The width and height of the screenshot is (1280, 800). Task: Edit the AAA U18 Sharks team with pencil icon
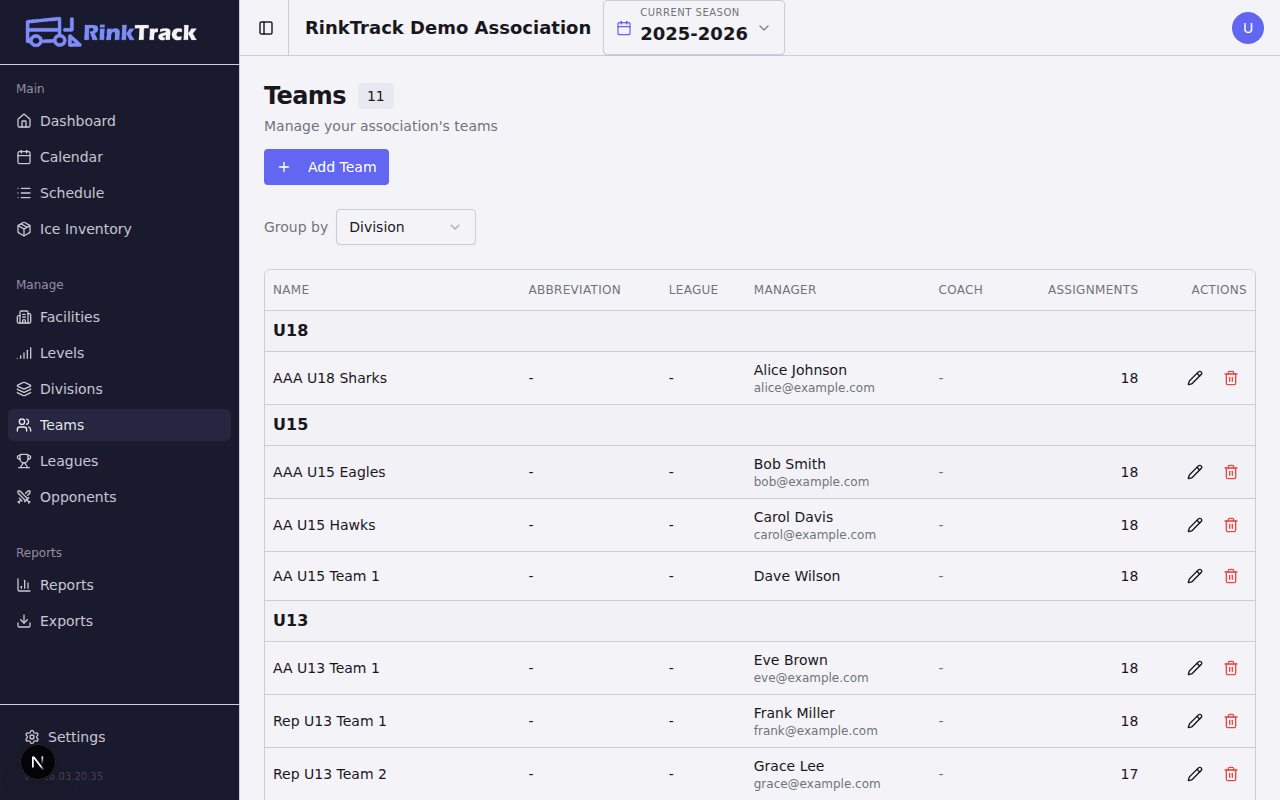(1195, 378)
